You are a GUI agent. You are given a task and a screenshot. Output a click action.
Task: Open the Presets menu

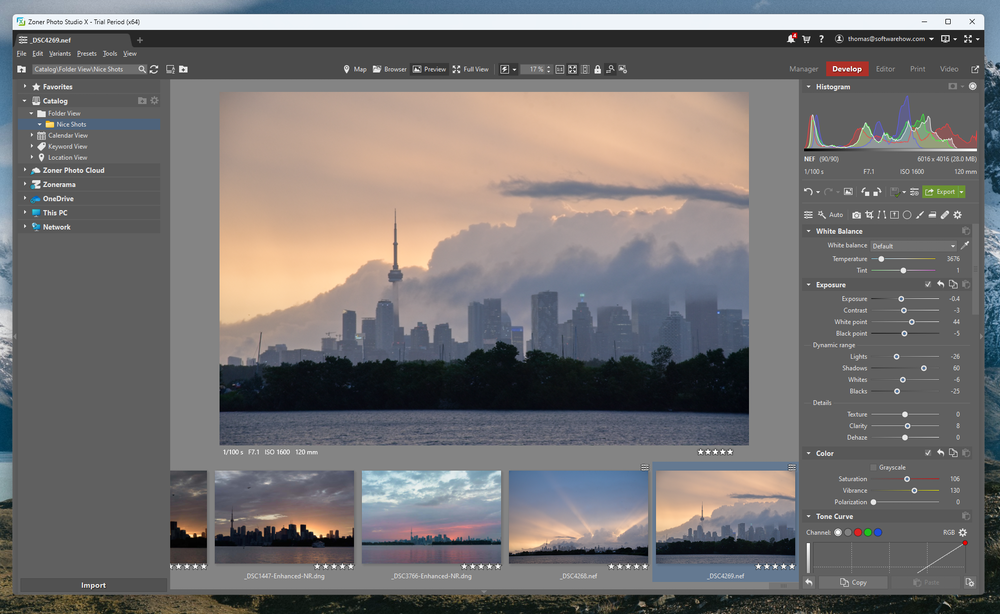(x=87, y=54)
